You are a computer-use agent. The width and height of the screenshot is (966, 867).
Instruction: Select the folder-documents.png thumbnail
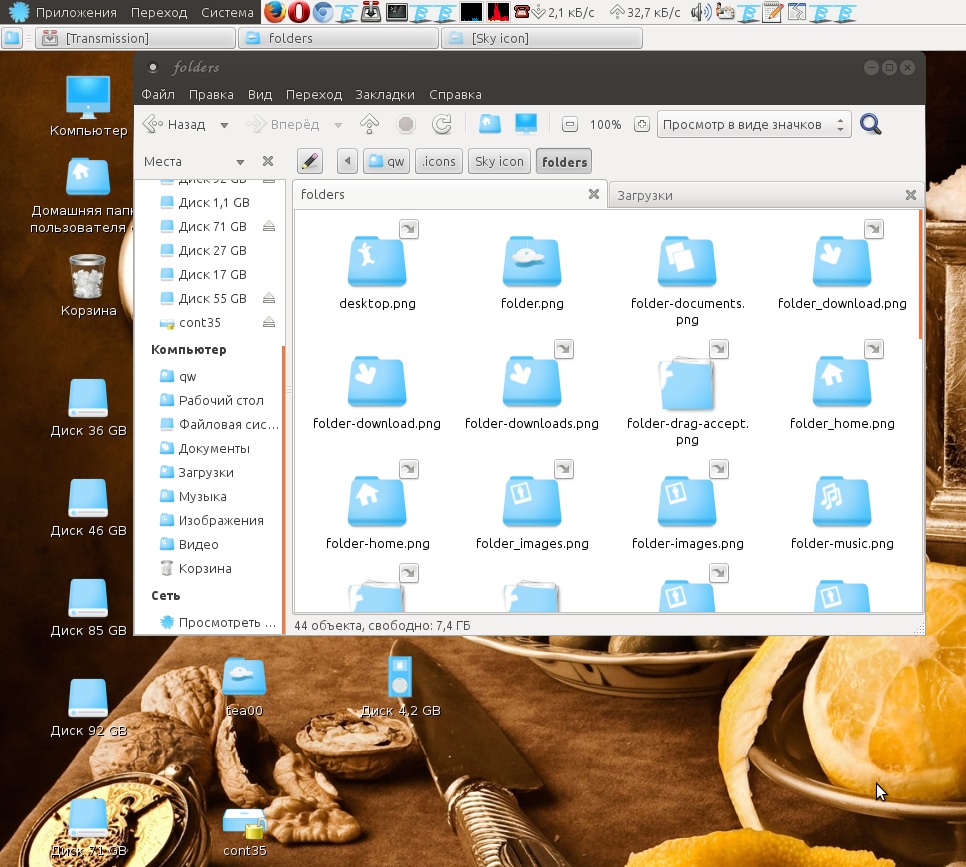click(x=687, y=261)
